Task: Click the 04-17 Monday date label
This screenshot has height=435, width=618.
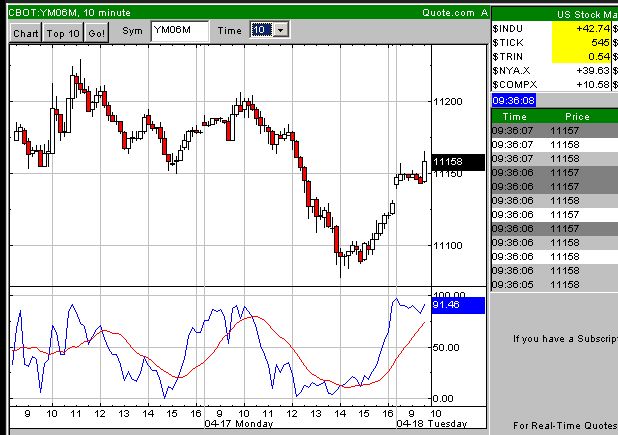Action: tap(238, 424)
